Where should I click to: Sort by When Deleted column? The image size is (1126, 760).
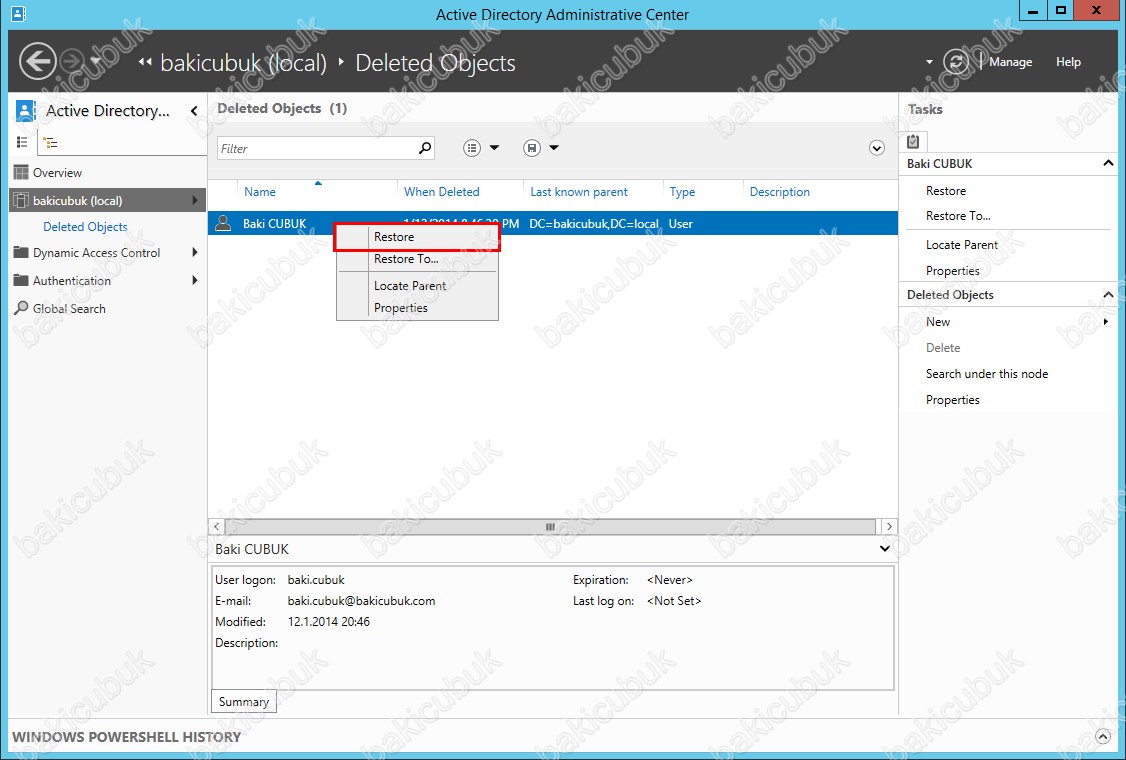[x=442, y=192]
